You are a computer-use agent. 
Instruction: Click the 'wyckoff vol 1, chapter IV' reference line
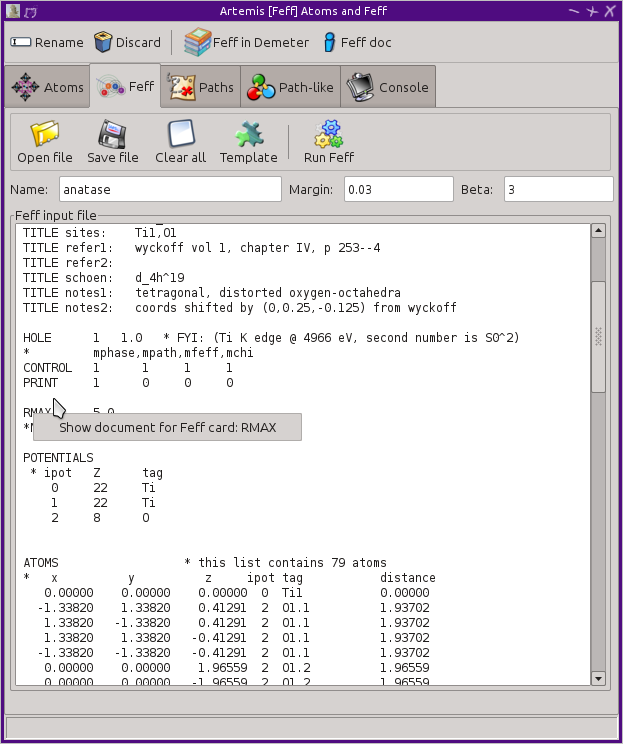coord(202,248)
